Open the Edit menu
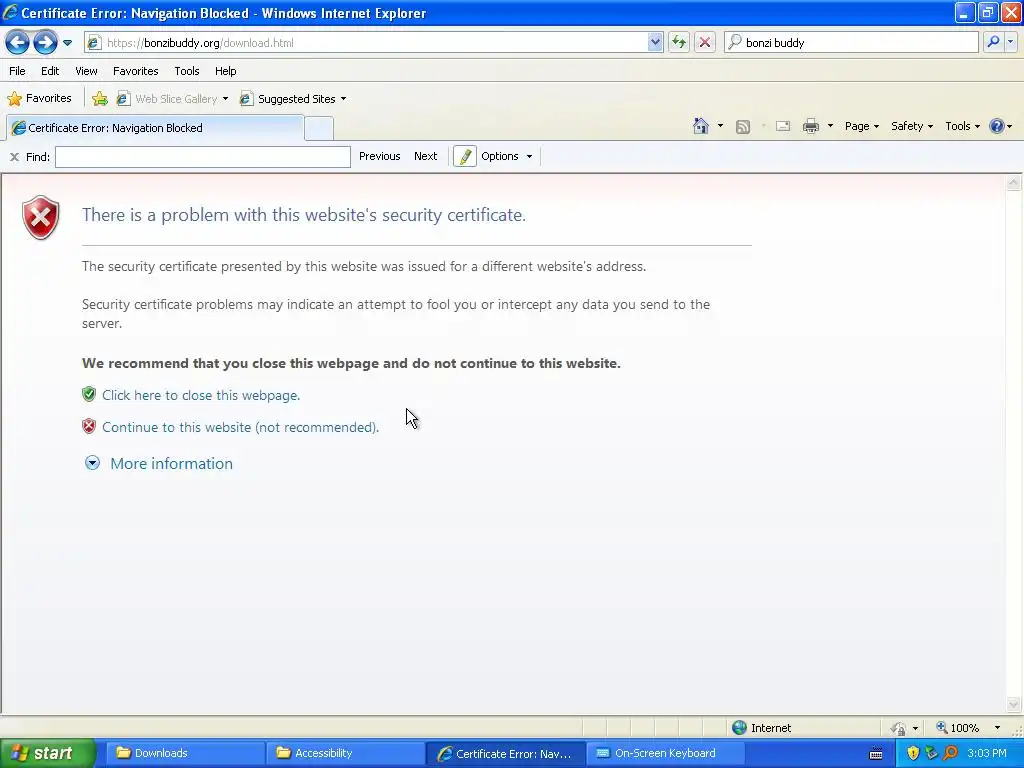 50,71
